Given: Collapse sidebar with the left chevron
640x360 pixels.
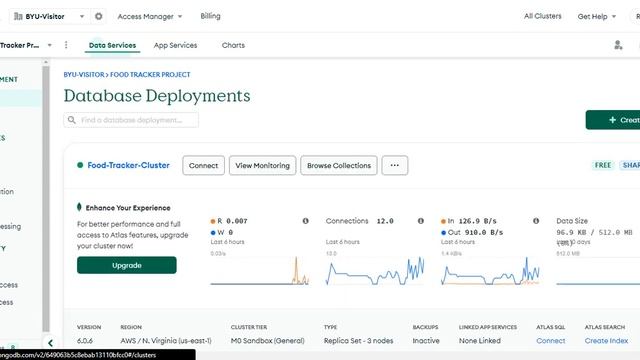Looking at the screenshot, I should click(50, 343).
